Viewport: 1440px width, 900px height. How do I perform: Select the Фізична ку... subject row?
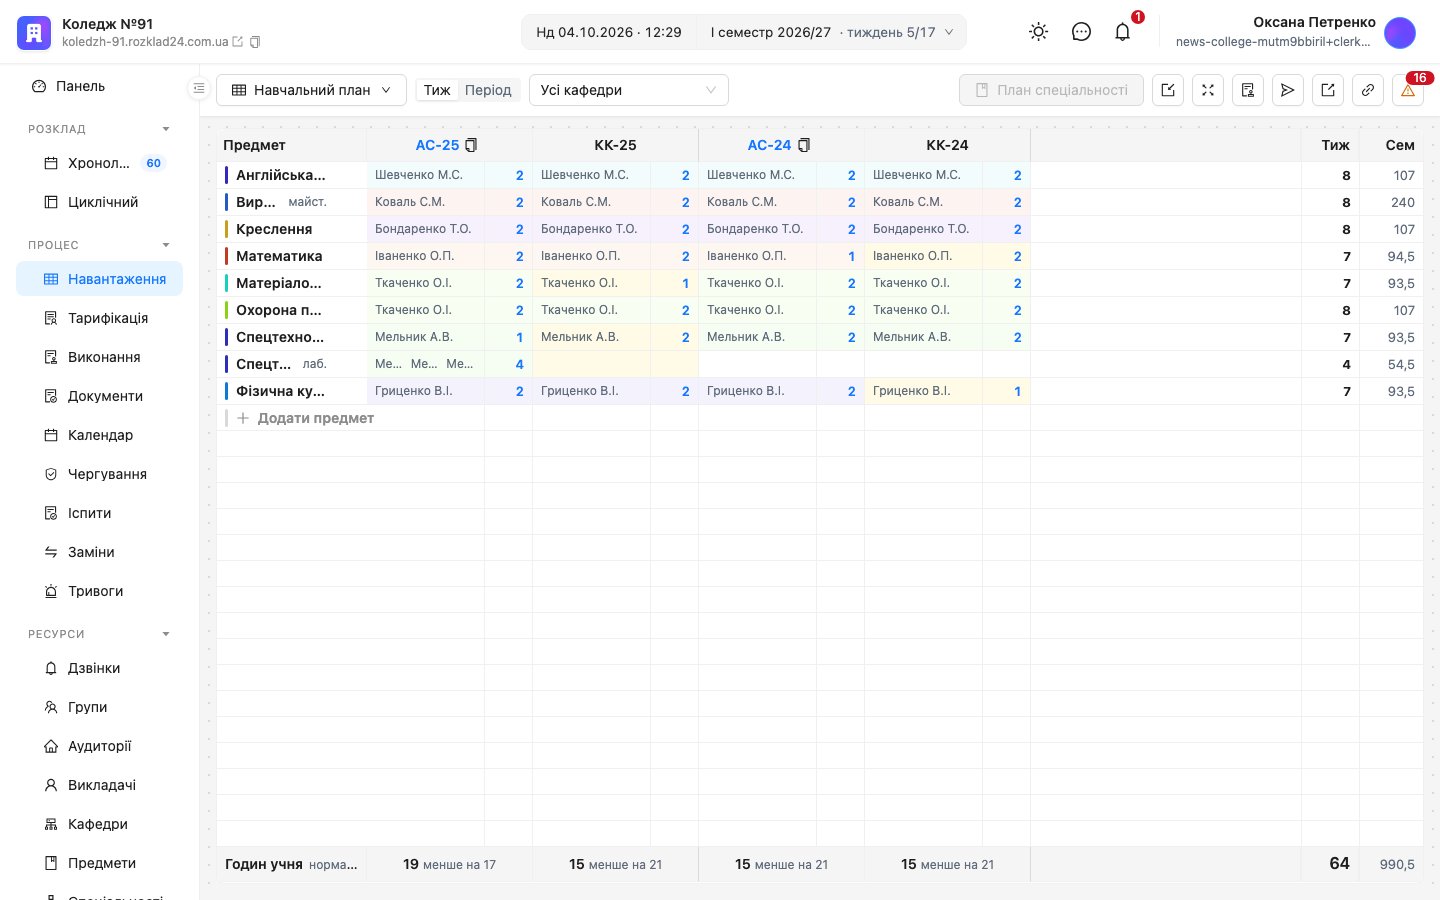pyautogui.click(x=280, y=391)
